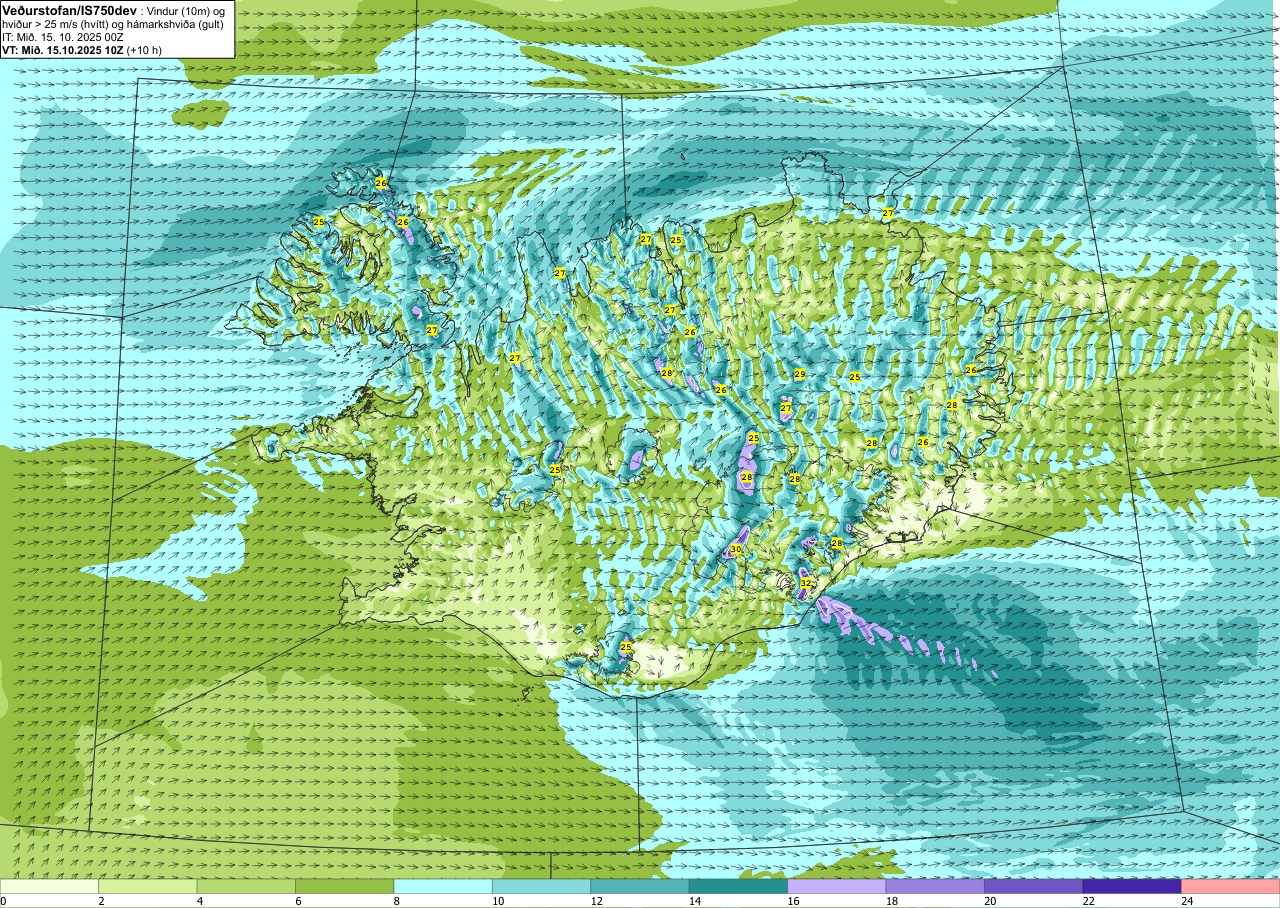This screenshot has width=1280, height=908.
Task: Click the yellow gust label 30
Action: tap(736, 549)
